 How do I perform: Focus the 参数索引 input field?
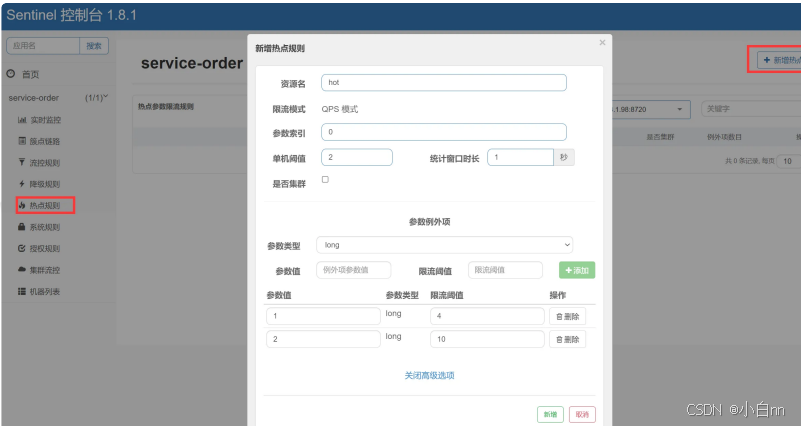444,132
